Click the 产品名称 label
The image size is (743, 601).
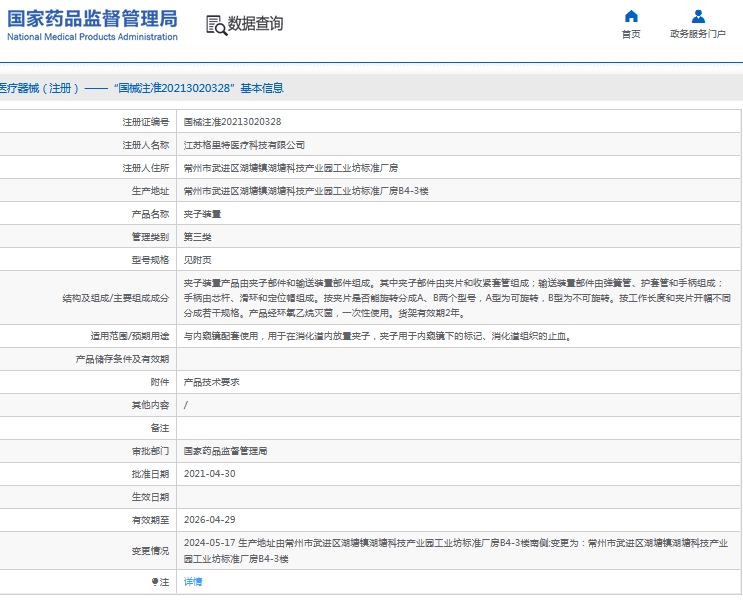click(150, 214)
